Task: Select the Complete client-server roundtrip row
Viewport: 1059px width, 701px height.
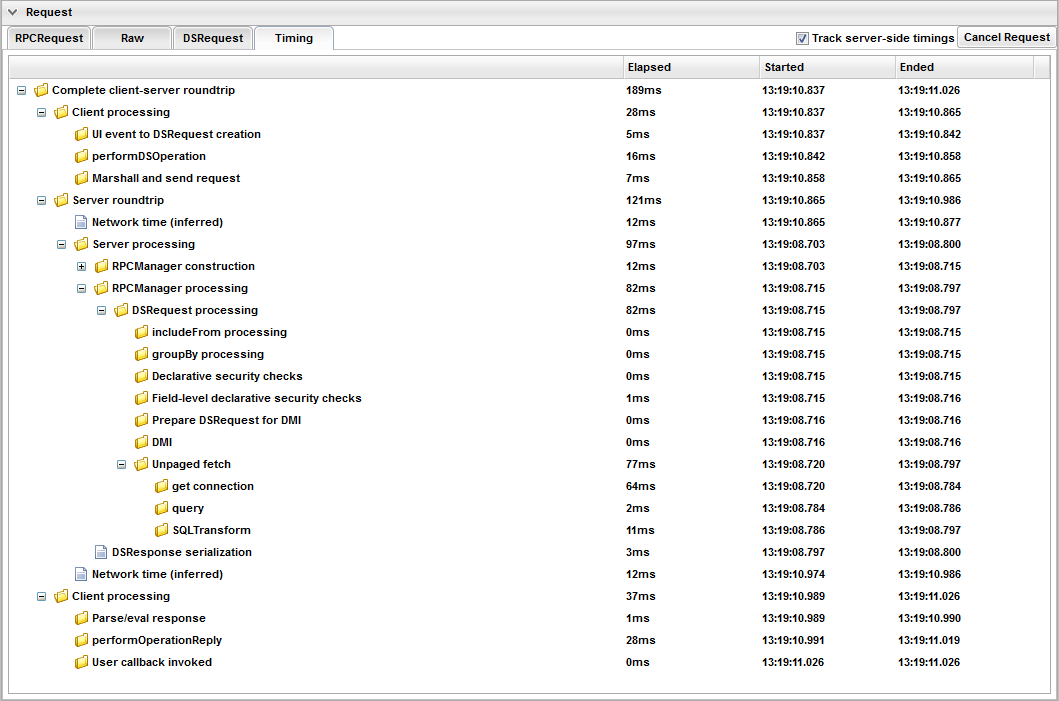Action: (x=143, y=91)
